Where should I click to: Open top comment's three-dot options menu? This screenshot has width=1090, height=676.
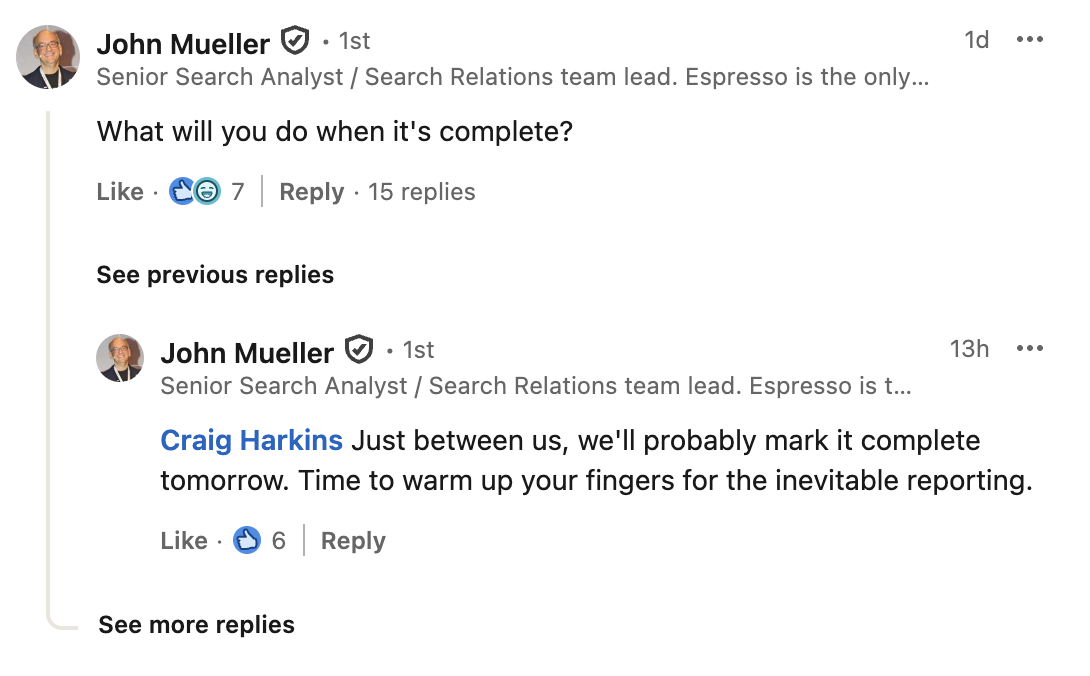[x=1029, y=40]
